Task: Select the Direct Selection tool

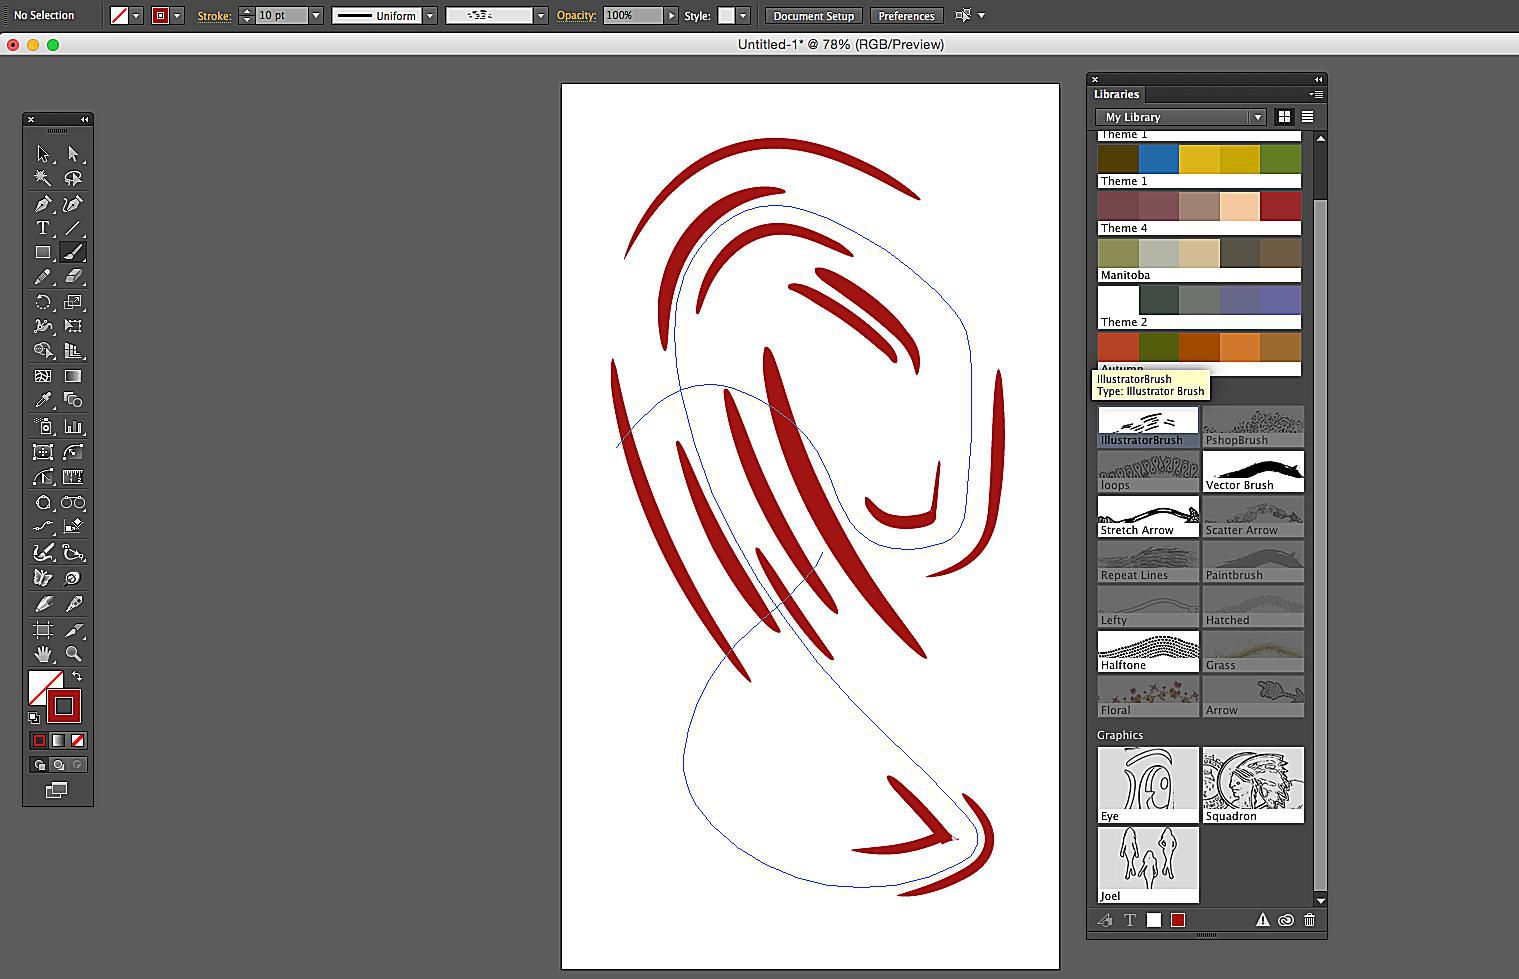Action: pos(73,153)
